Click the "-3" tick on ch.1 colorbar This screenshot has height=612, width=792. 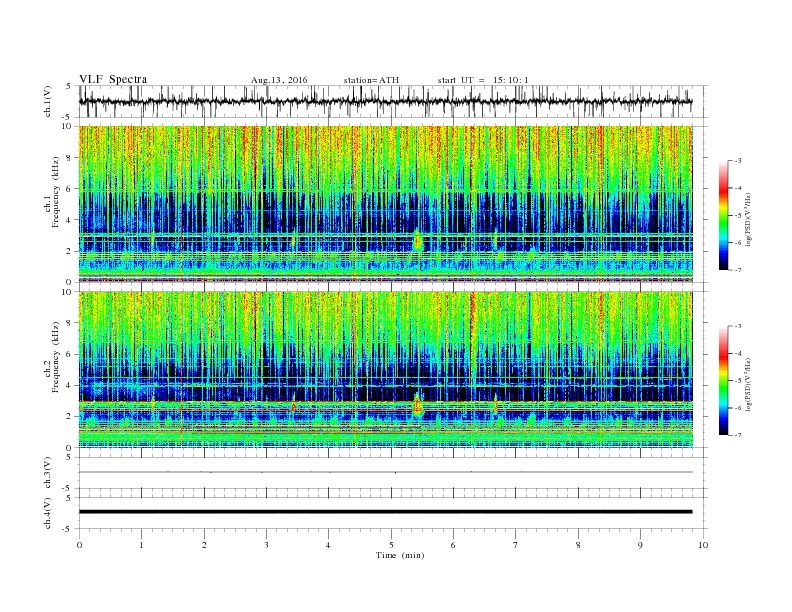[x=738, y=161]
